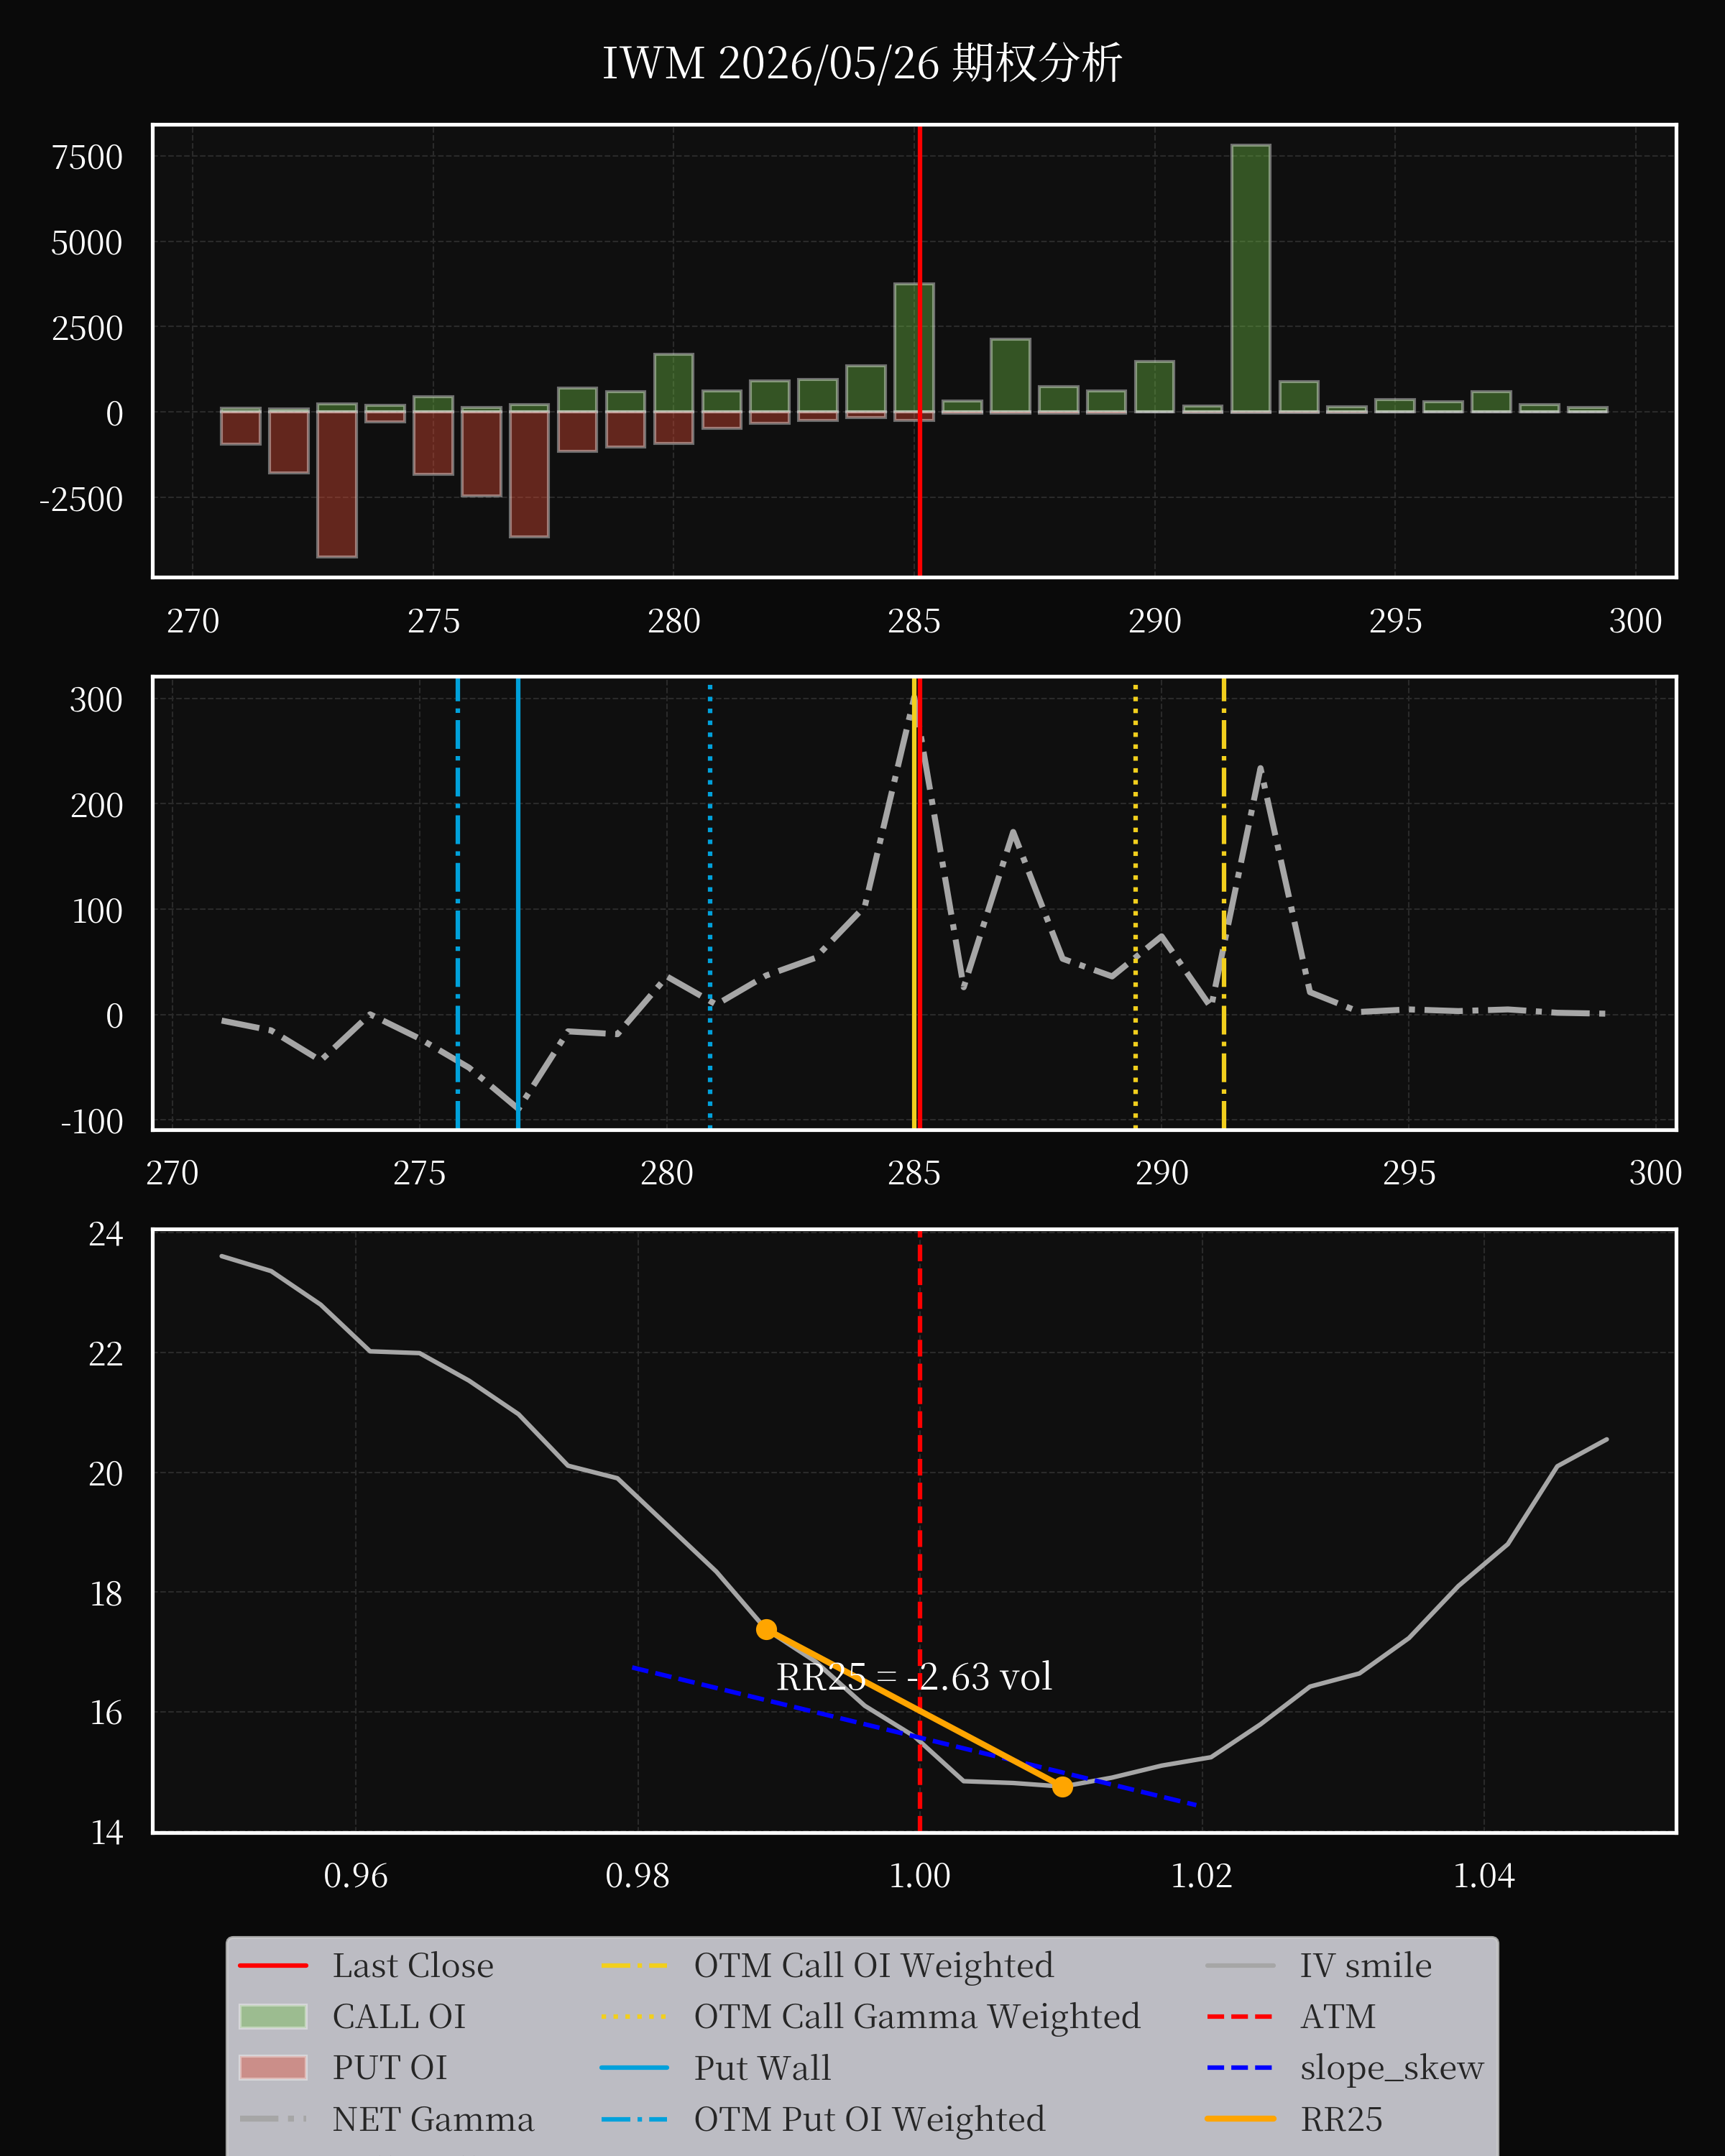1725x2156 pixels.
Task: Click the '0.96' moneyness axis label
Action: point(356,1875)
